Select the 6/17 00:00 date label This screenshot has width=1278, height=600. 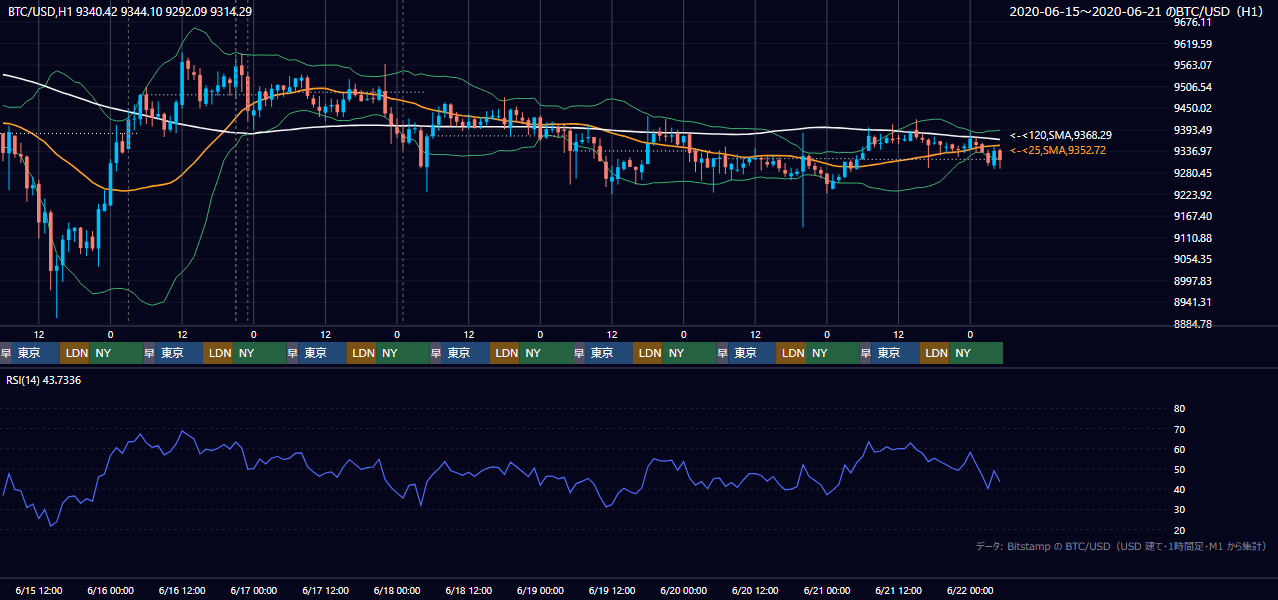coord(253,590)
